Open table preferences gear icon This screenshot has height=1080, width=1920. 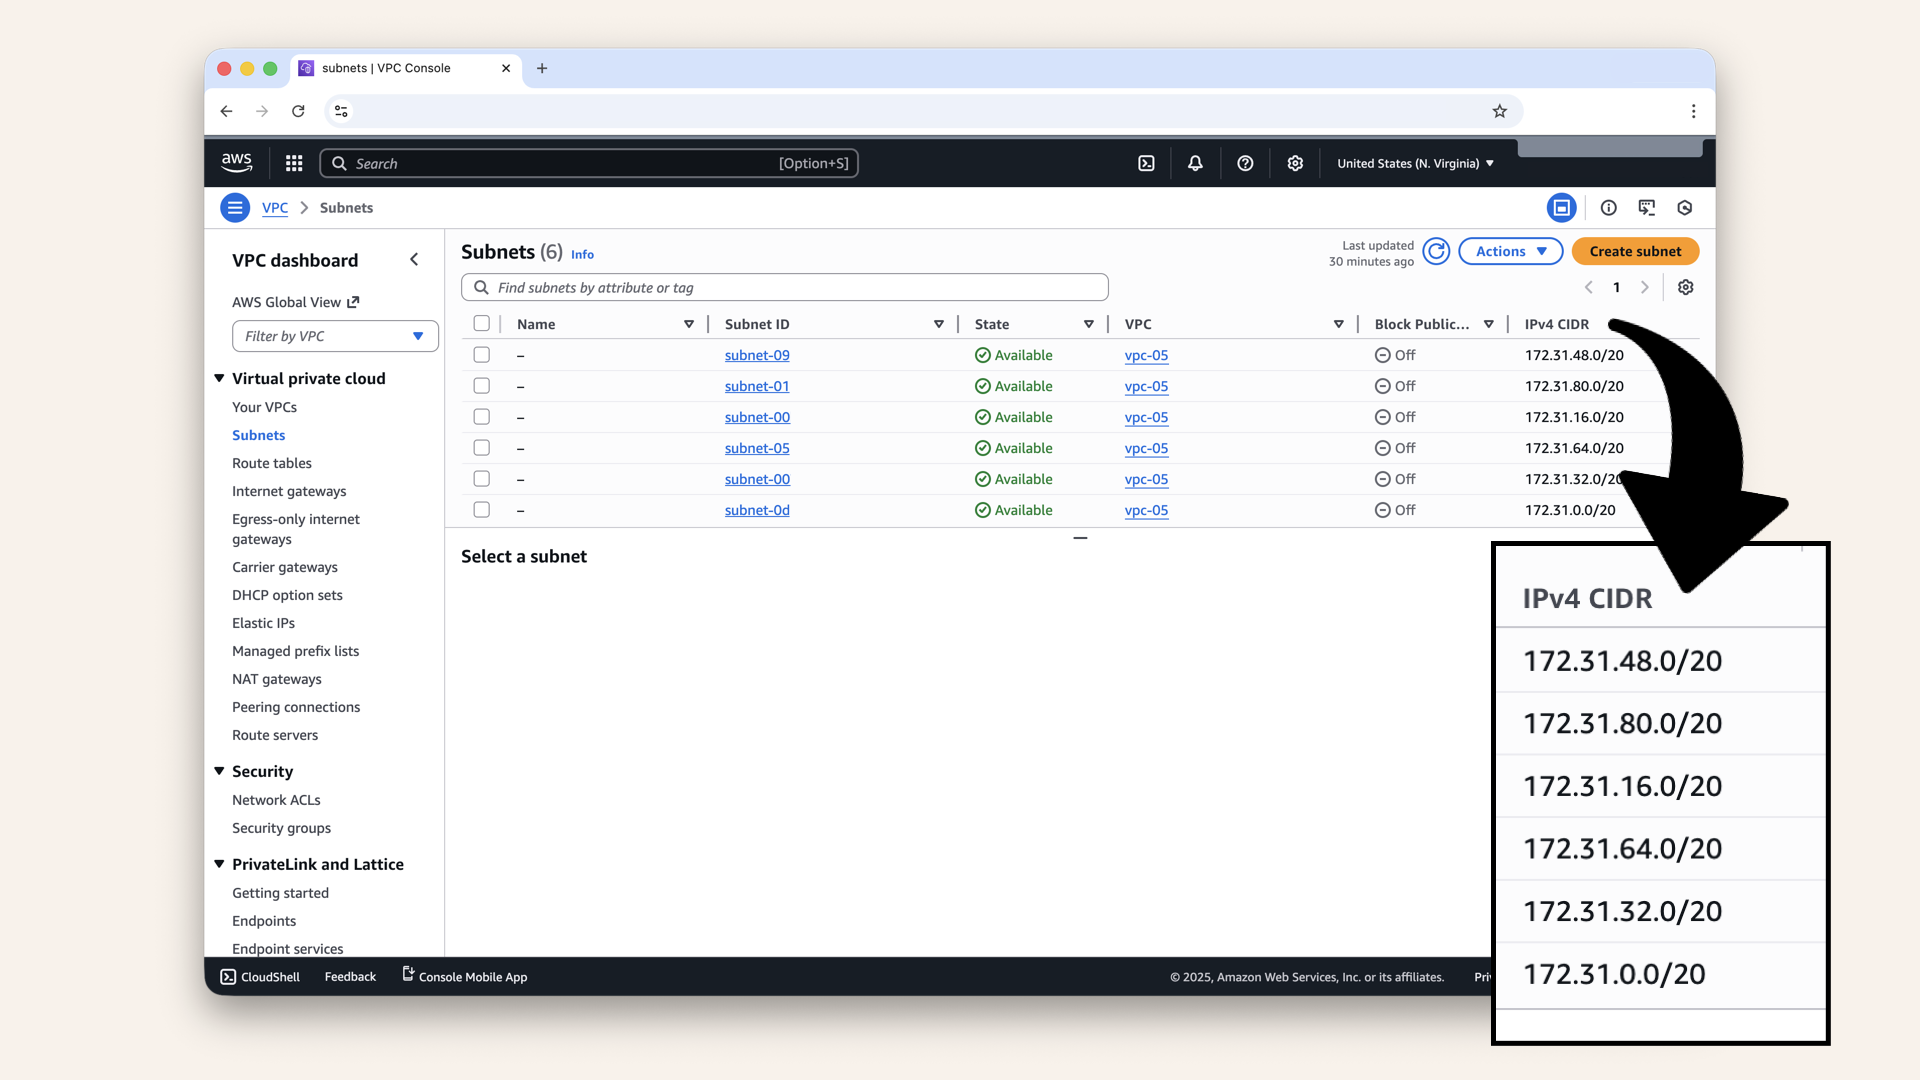pos(1685,287)
